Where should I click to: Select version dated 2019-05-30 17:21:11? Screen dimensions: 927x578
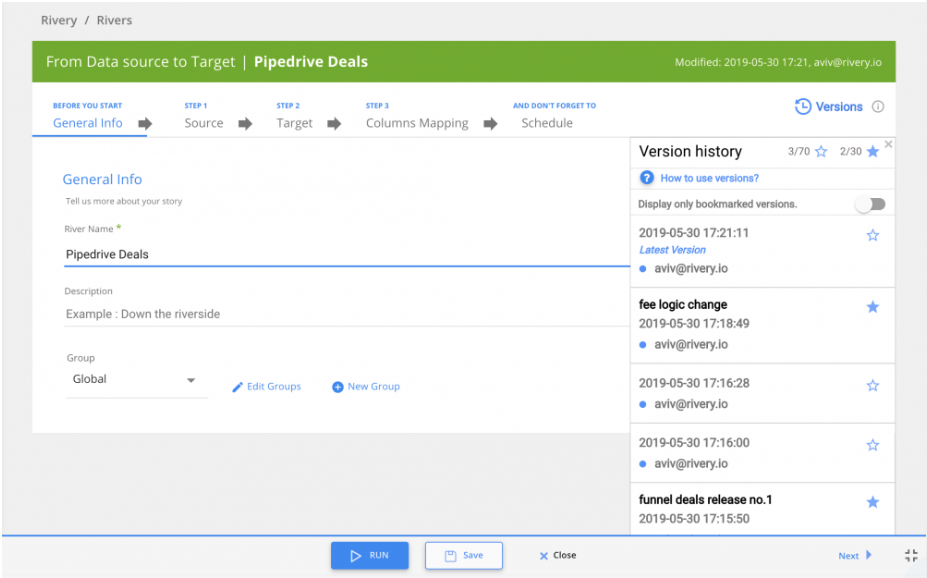click(x=694, y=233)
